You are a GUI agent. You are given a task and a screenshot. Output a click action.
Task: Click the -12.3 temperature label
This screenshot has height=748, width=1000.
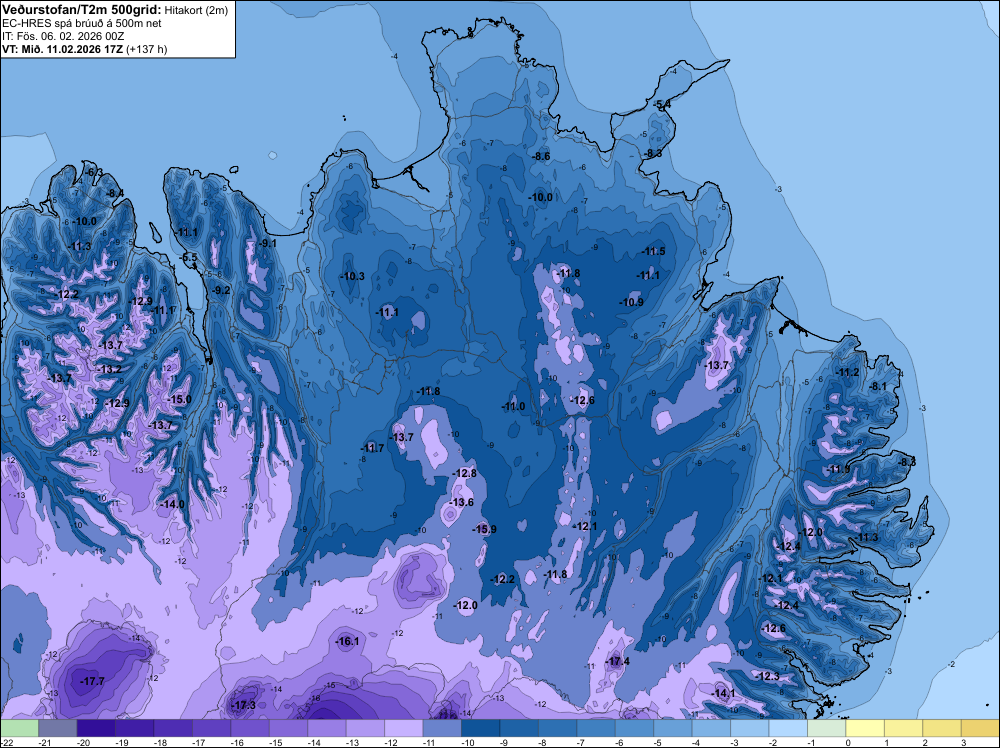click(767, 676)
